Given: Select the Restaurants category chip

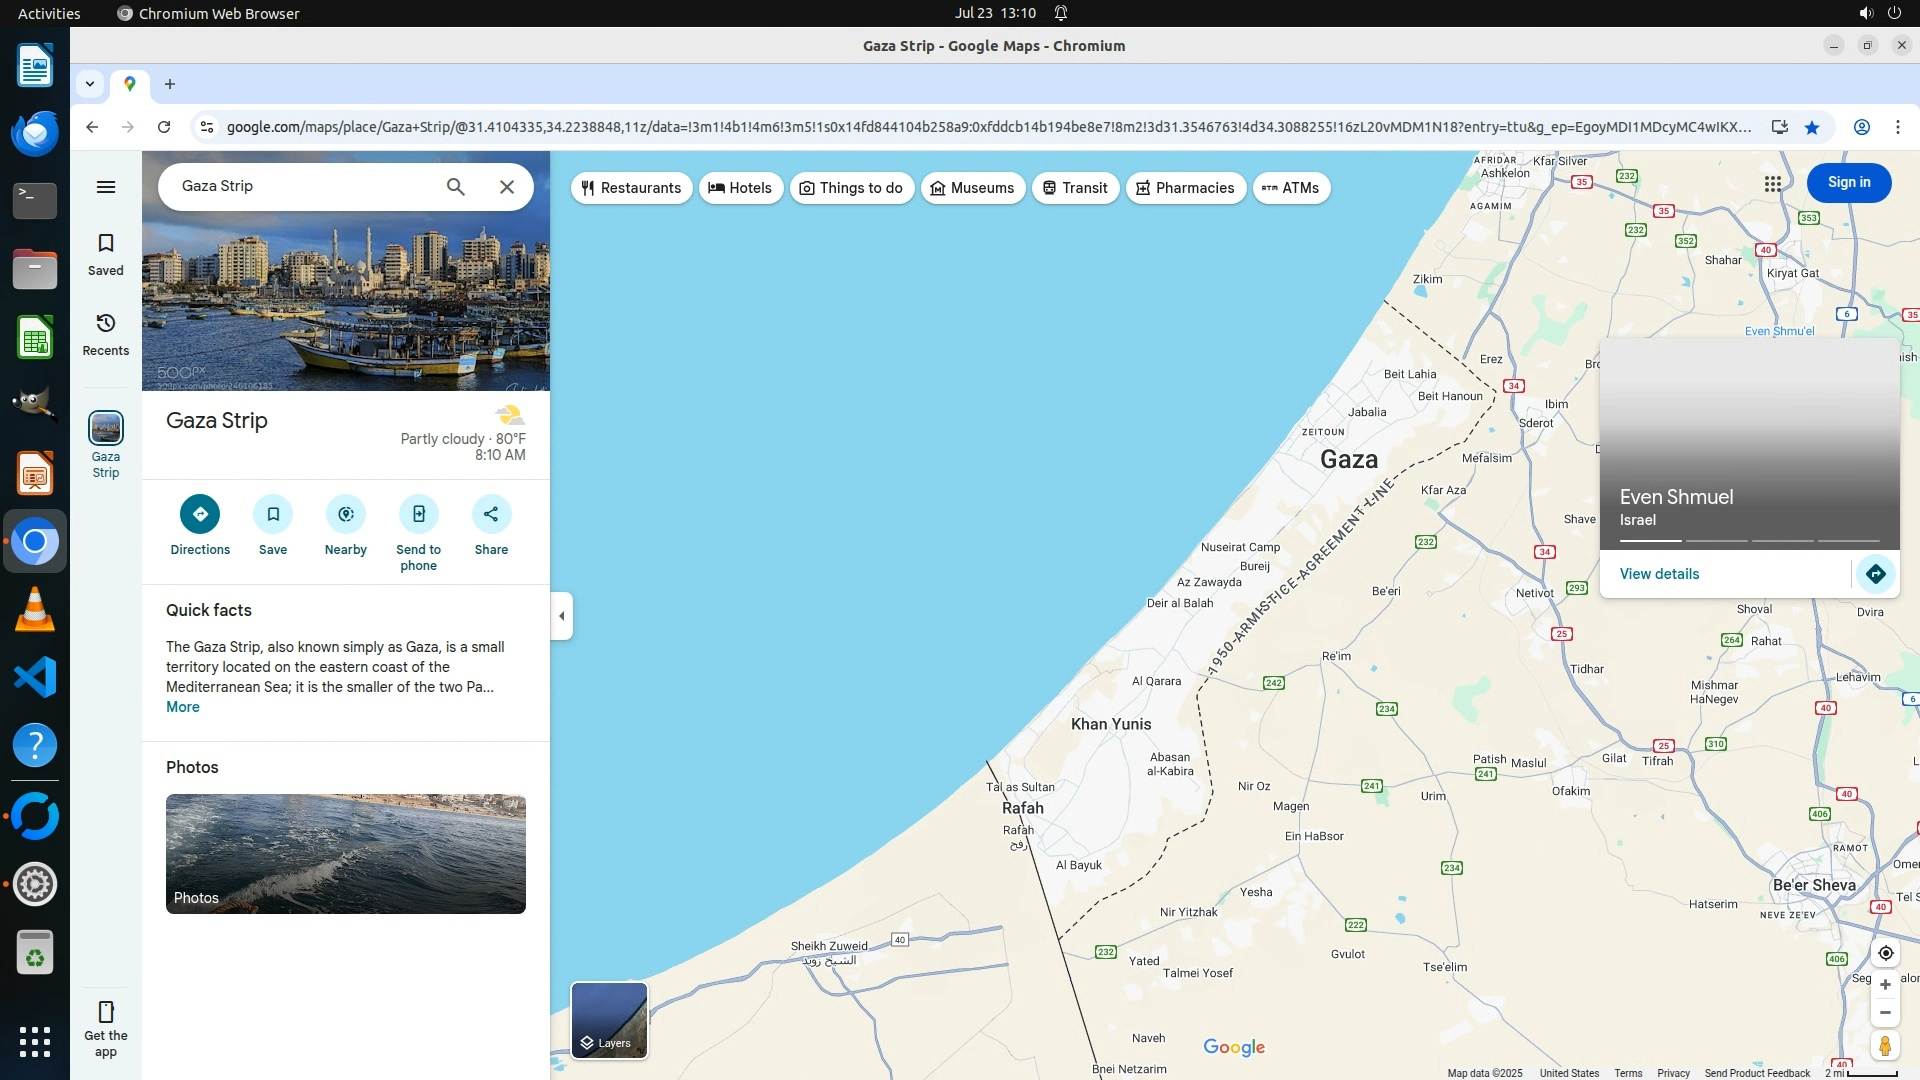Looking at the screenshot, I should [x=631, y=188].
